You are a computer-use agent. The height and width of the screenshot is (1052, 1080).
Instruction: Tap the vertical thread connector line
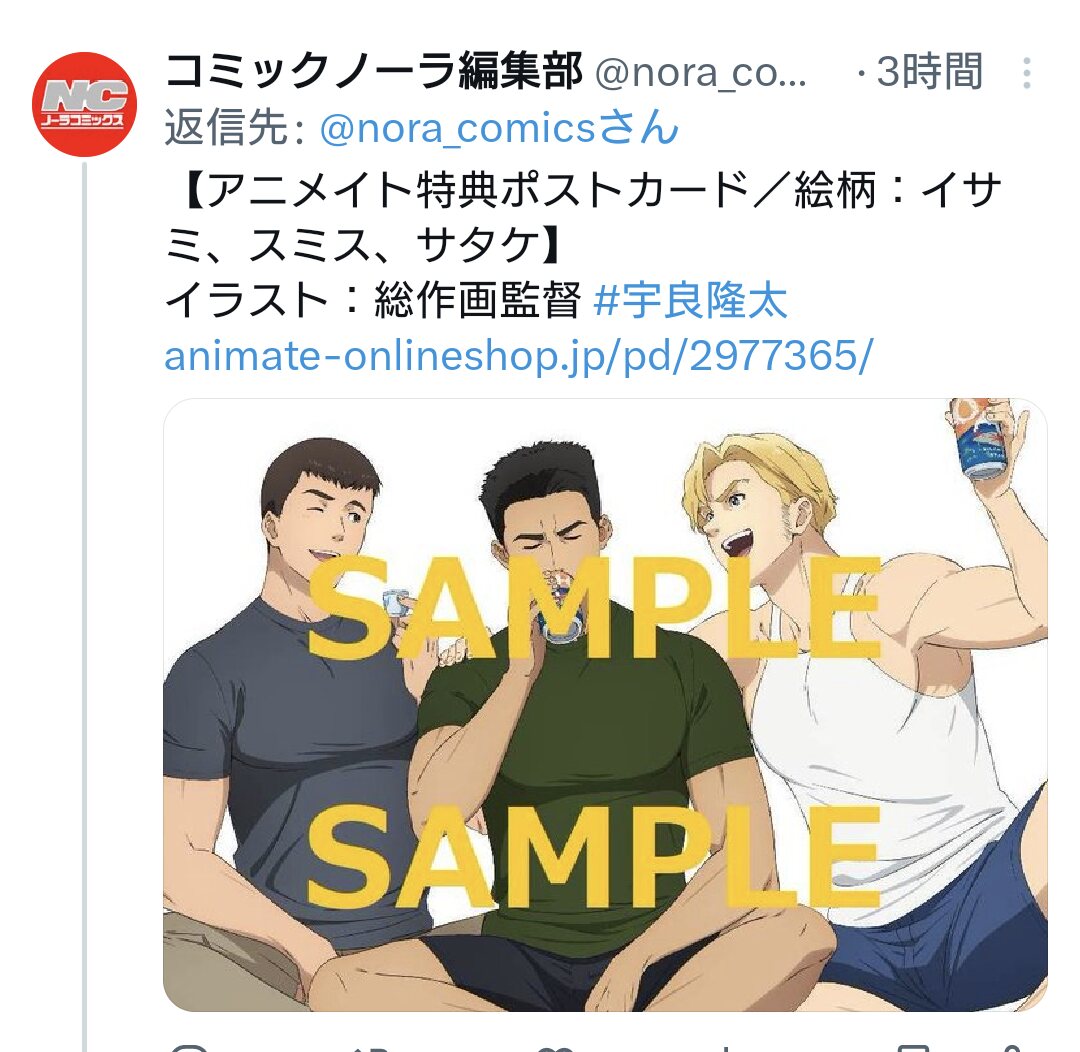pyautogui.click(x=85, y=606)
